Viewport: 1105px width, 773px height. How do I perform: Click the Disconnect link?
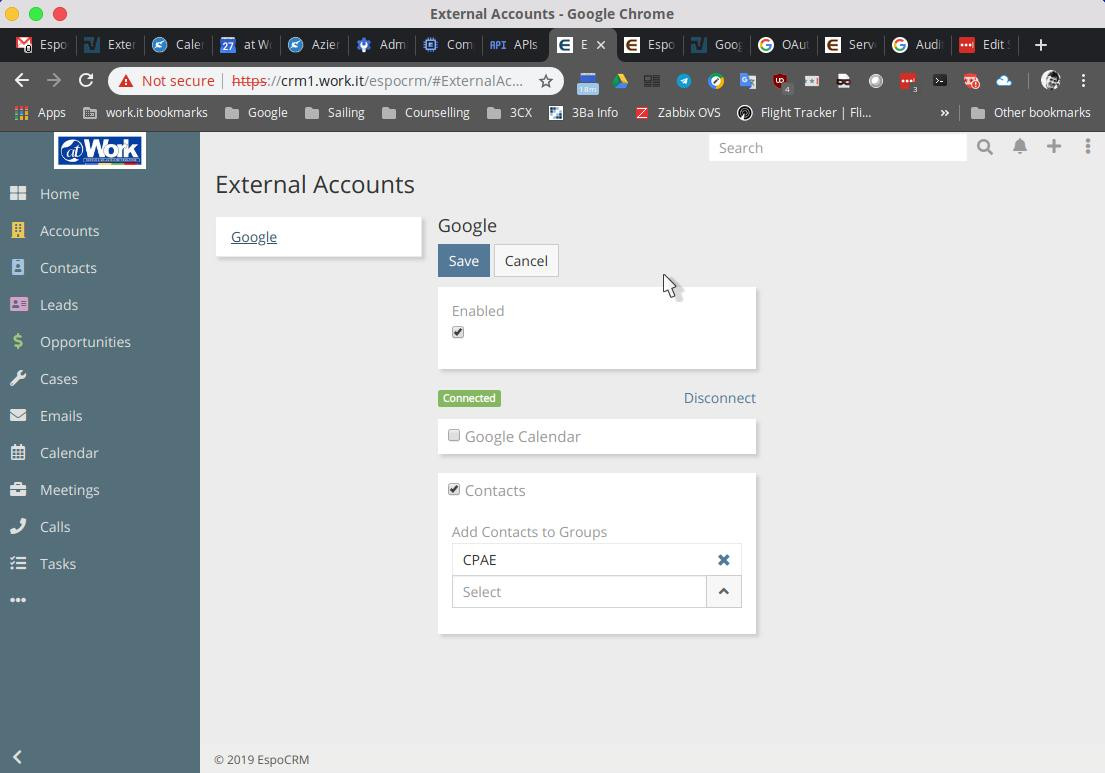[719, 398]
